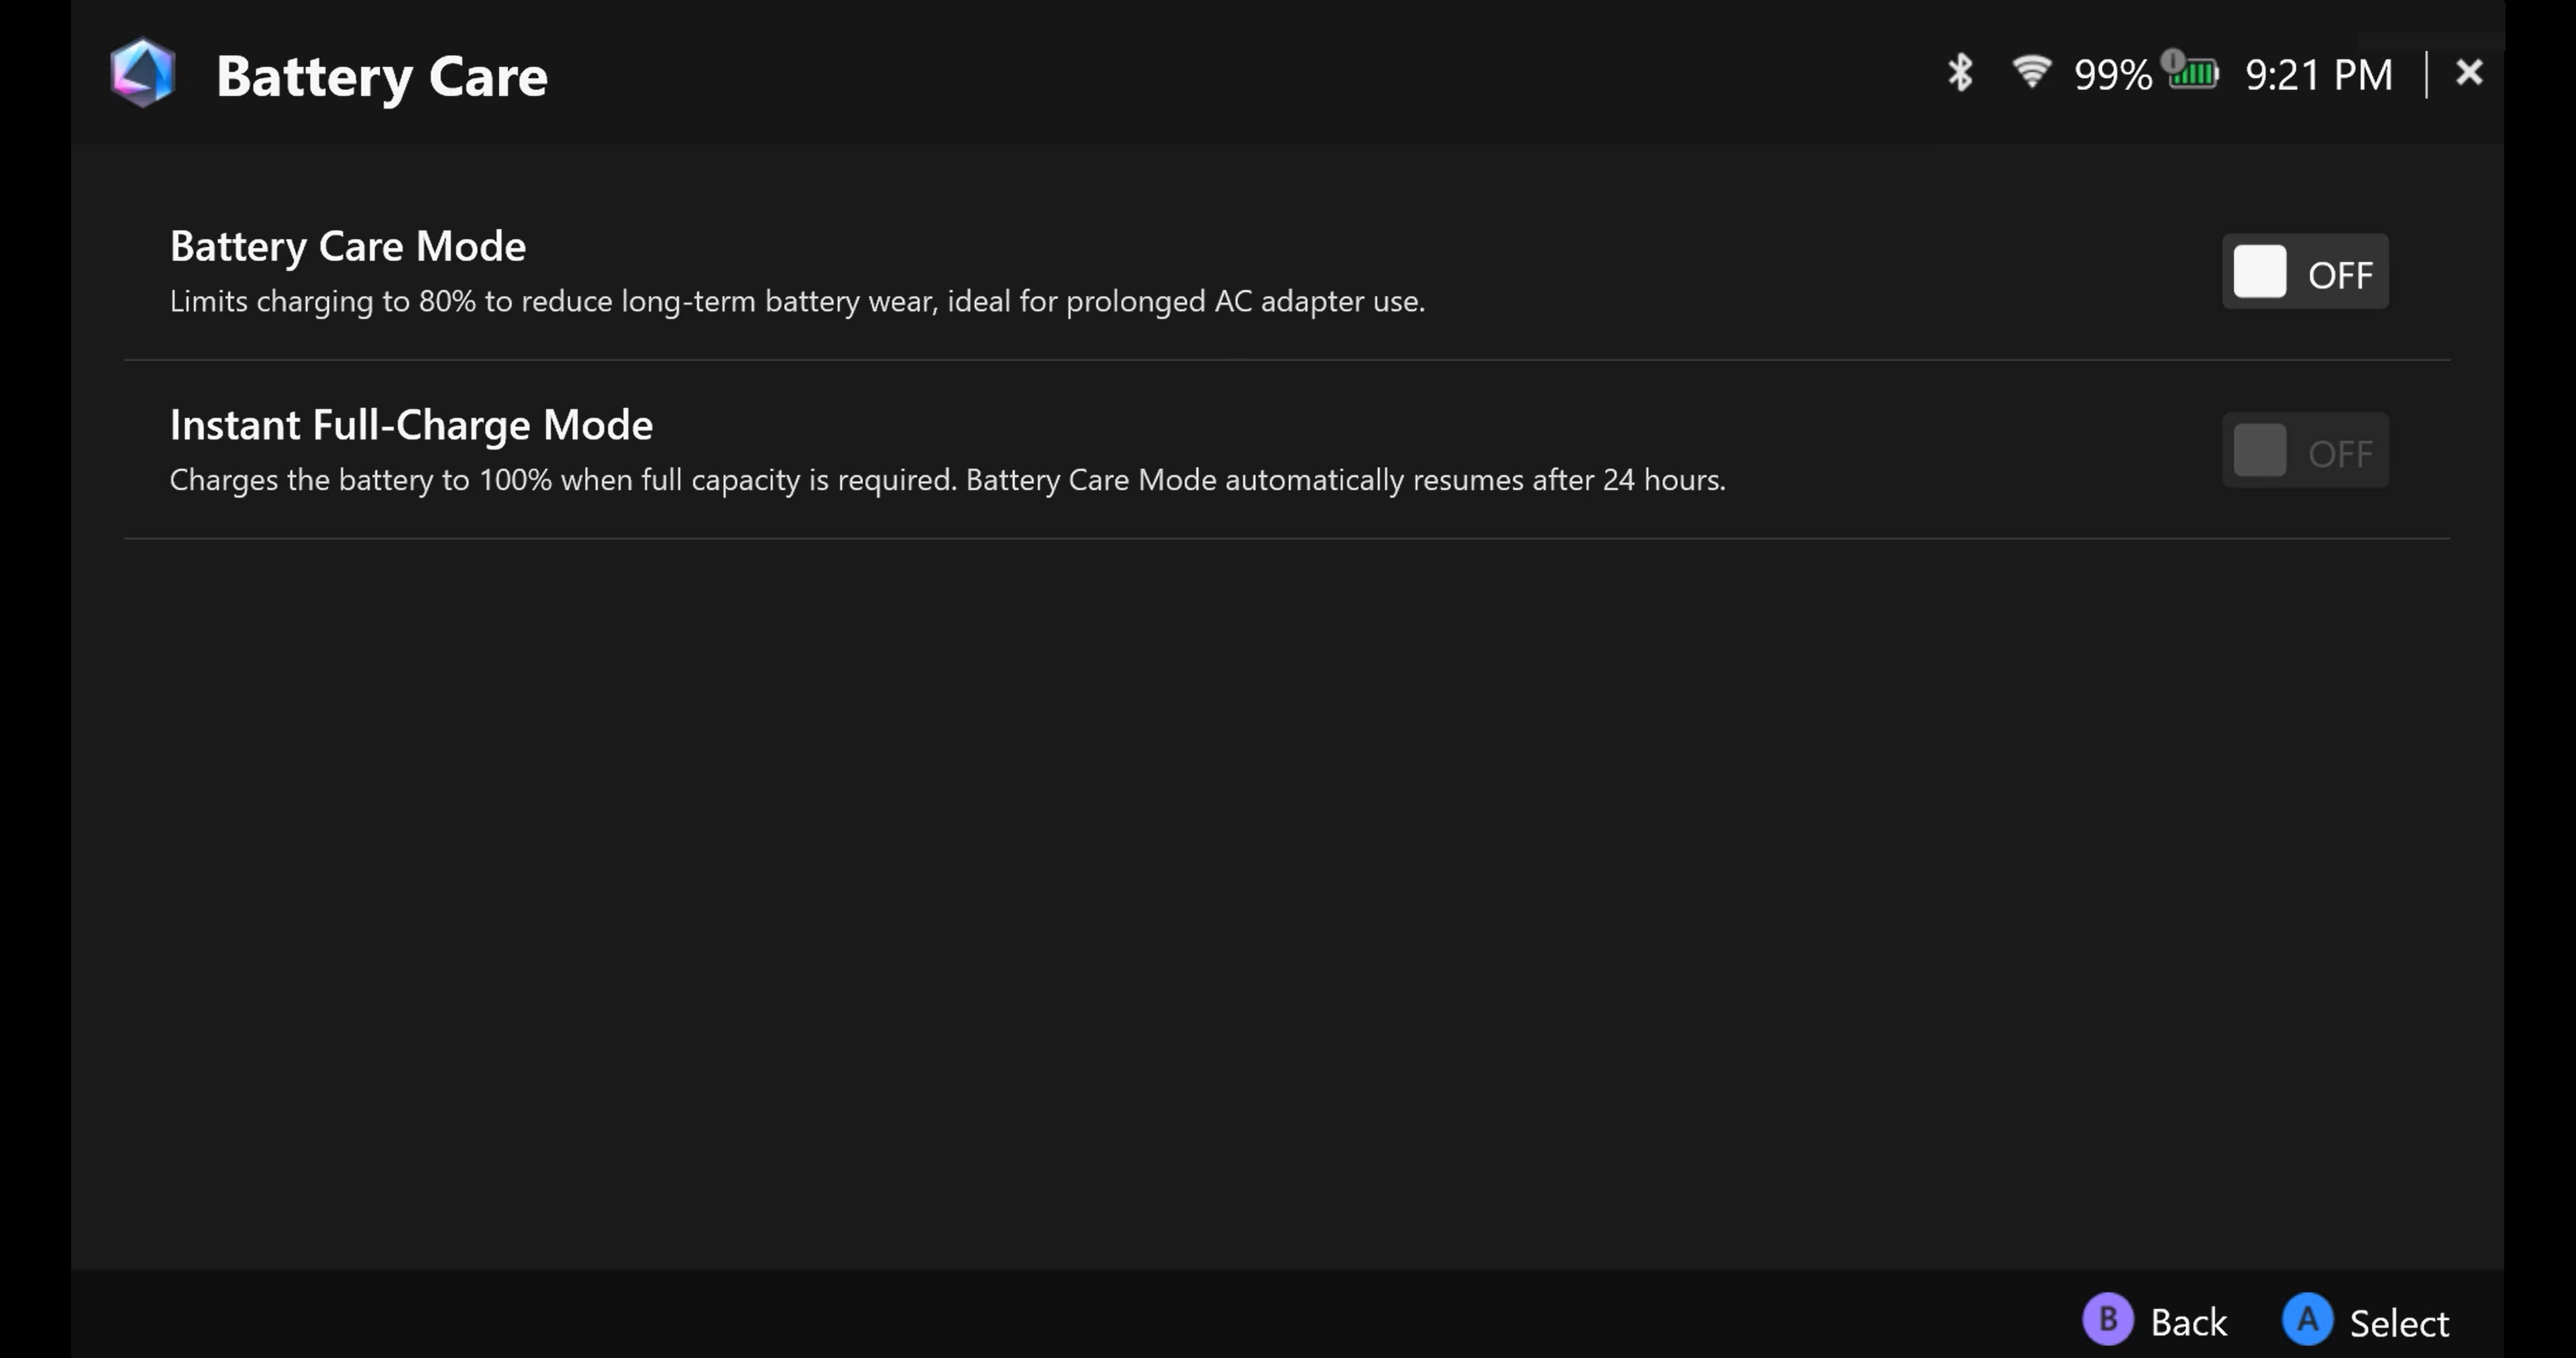Click the vertical divider beside close button
Image resolution: width=2576 pixels, height=1358 pixels.
tap(2426, 75)
